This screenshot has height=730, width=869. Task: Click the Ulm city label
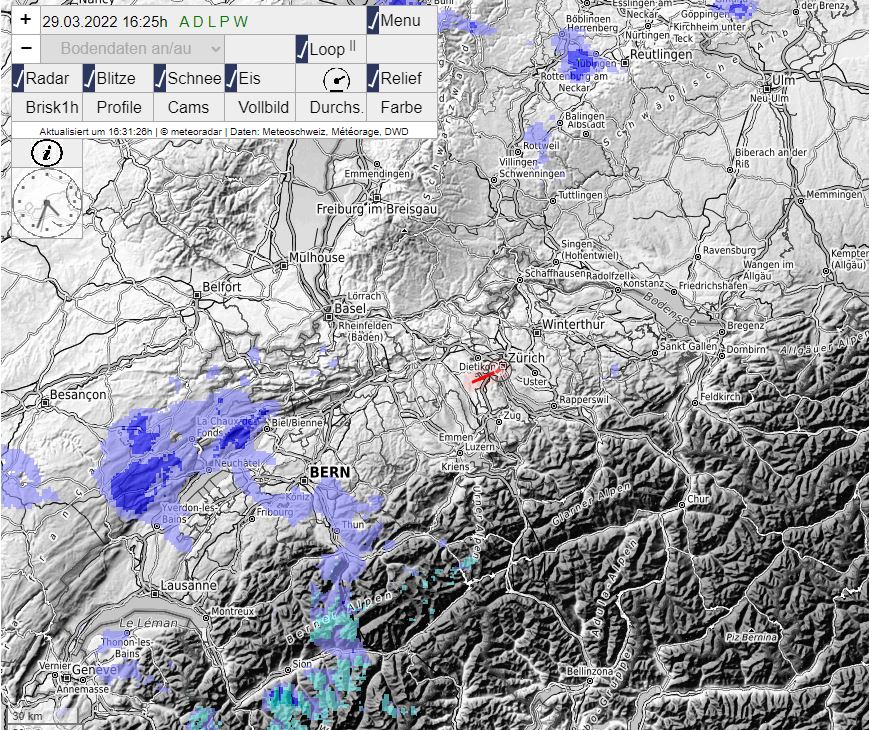pos(784,80)
